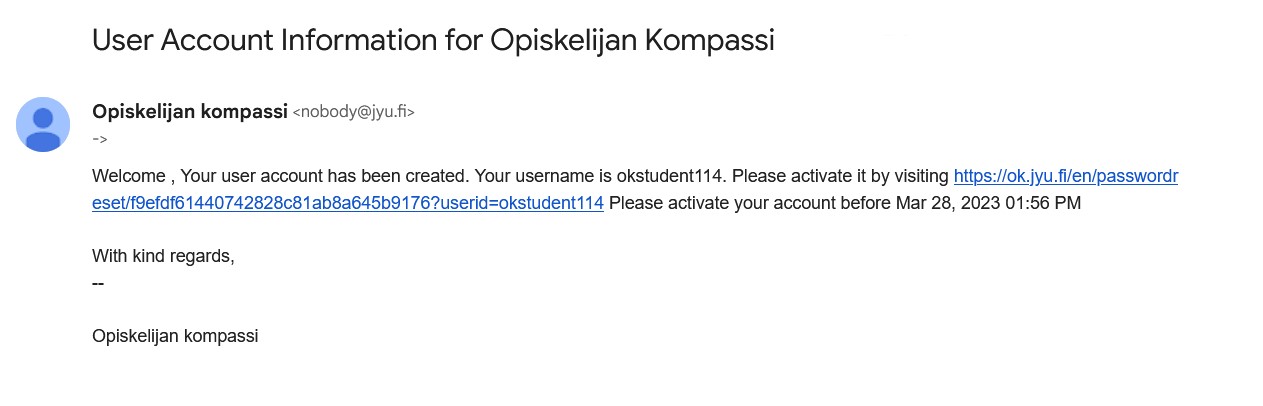Click 'Opiskelijan Kompassi' in the subject heading
The image size is (1263, 406).
coord(632,40)
